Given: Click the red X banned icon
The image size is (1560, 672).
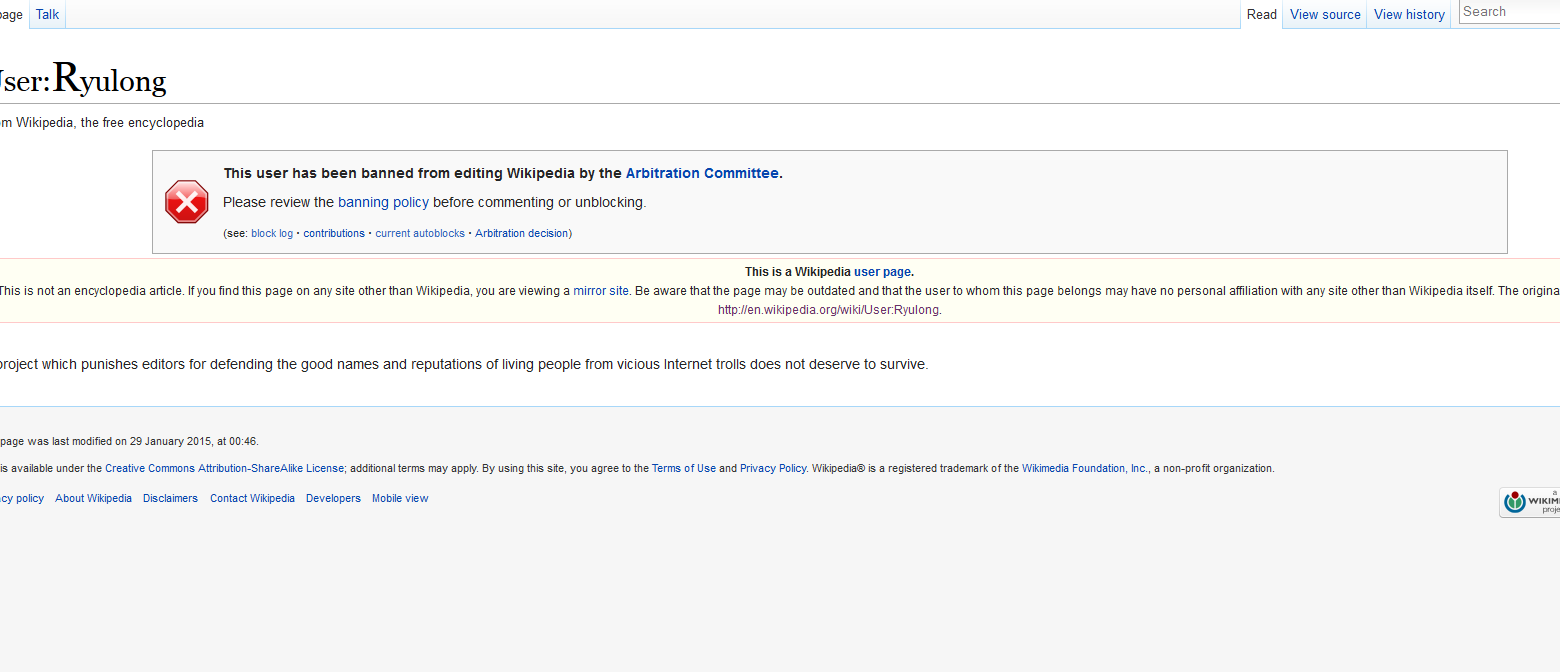Looking at the screenshot, I should coord(186,202).
